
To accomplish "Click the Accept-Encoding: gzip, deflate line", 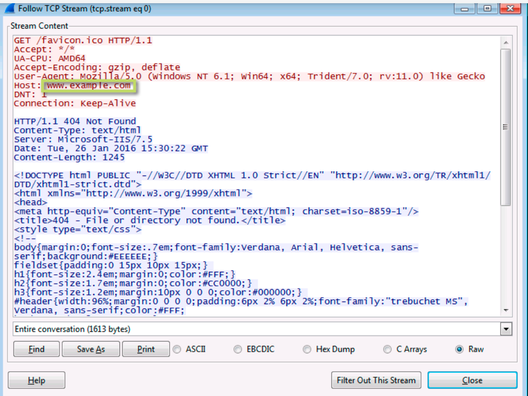I will 97,67.
